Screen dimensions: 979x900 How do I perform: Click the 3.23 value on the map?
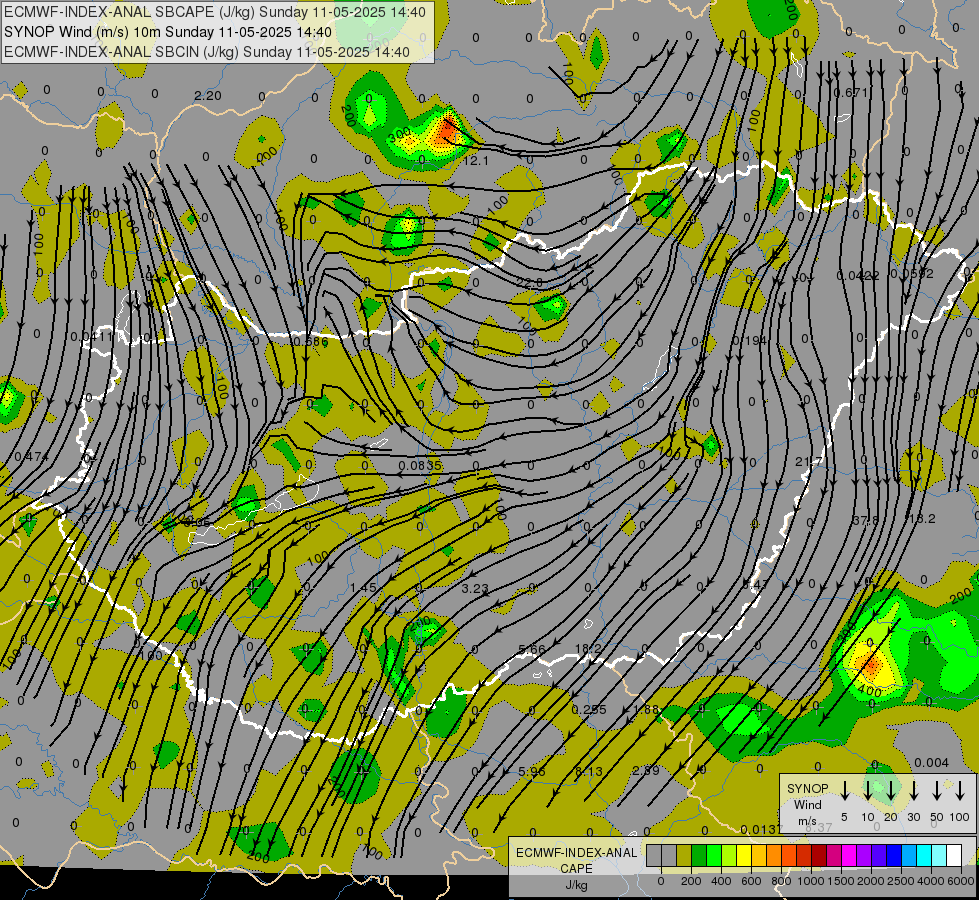pyautogui.click(x=475, y=588)
